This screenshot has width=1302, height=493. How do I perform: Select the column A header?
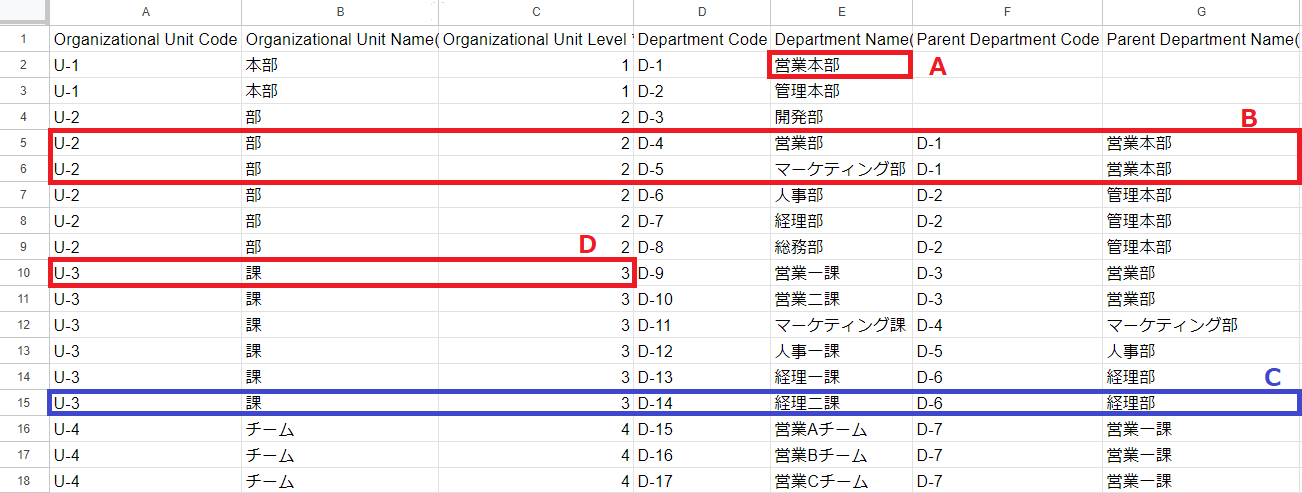coord(146,12)
